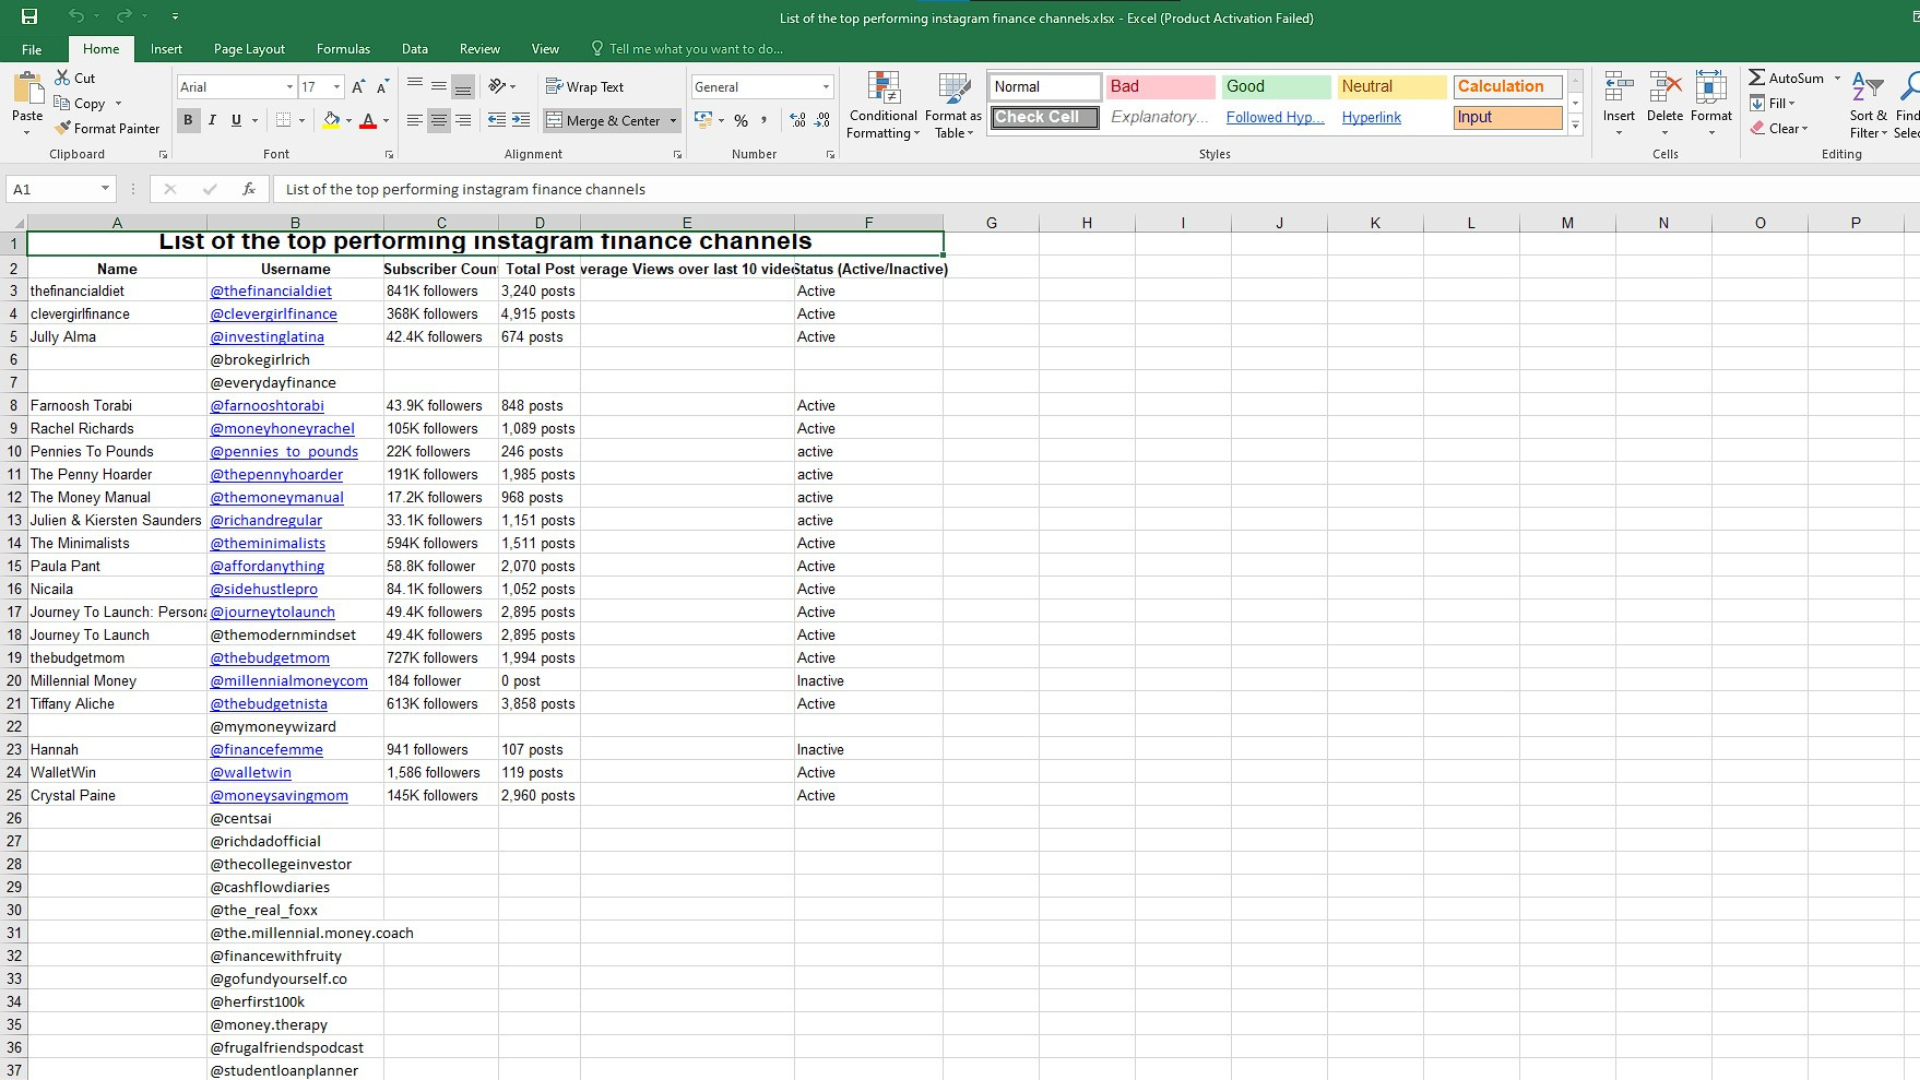
Task: Click the Percent Style icon
Action: (741, 120)
